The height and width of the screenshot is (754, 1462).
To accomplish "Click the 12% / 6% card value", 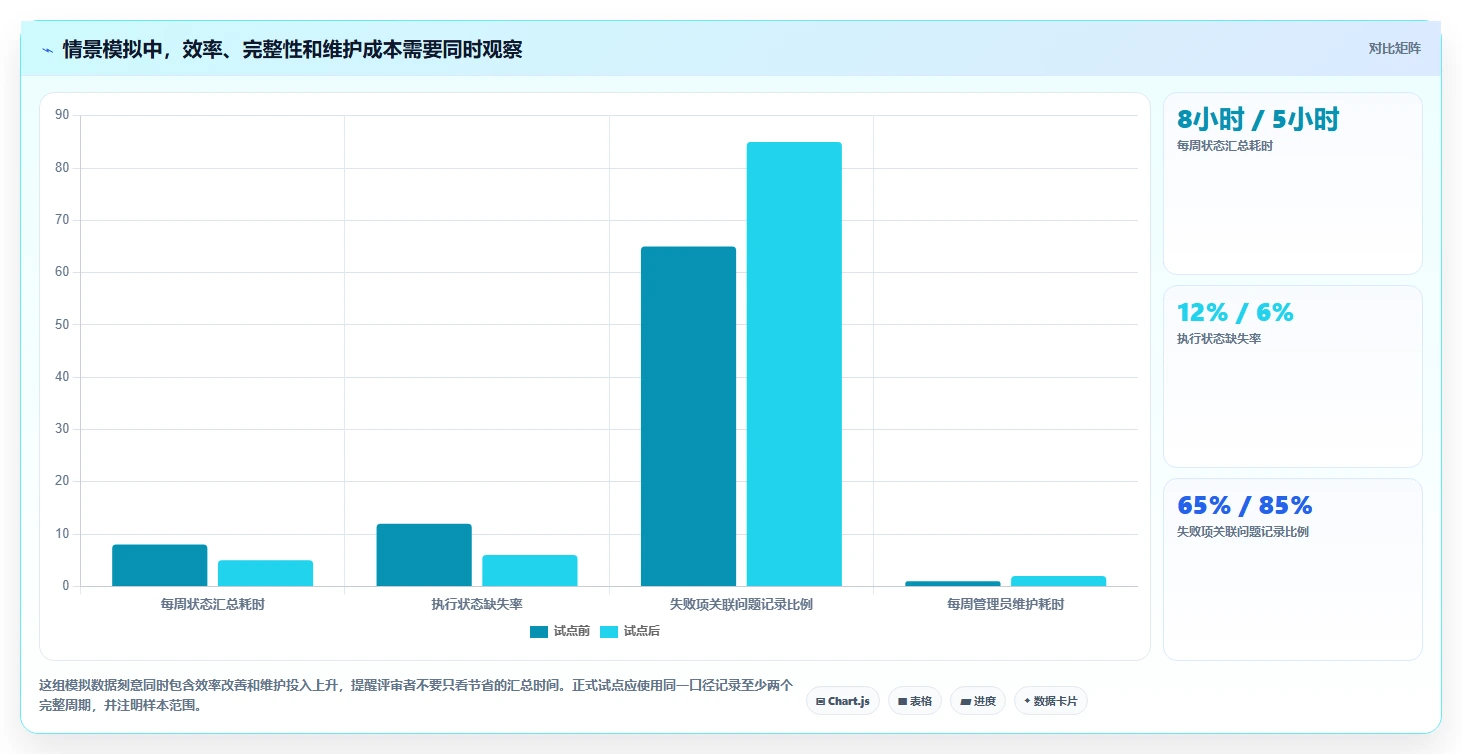I will (x=1235, y=312).
